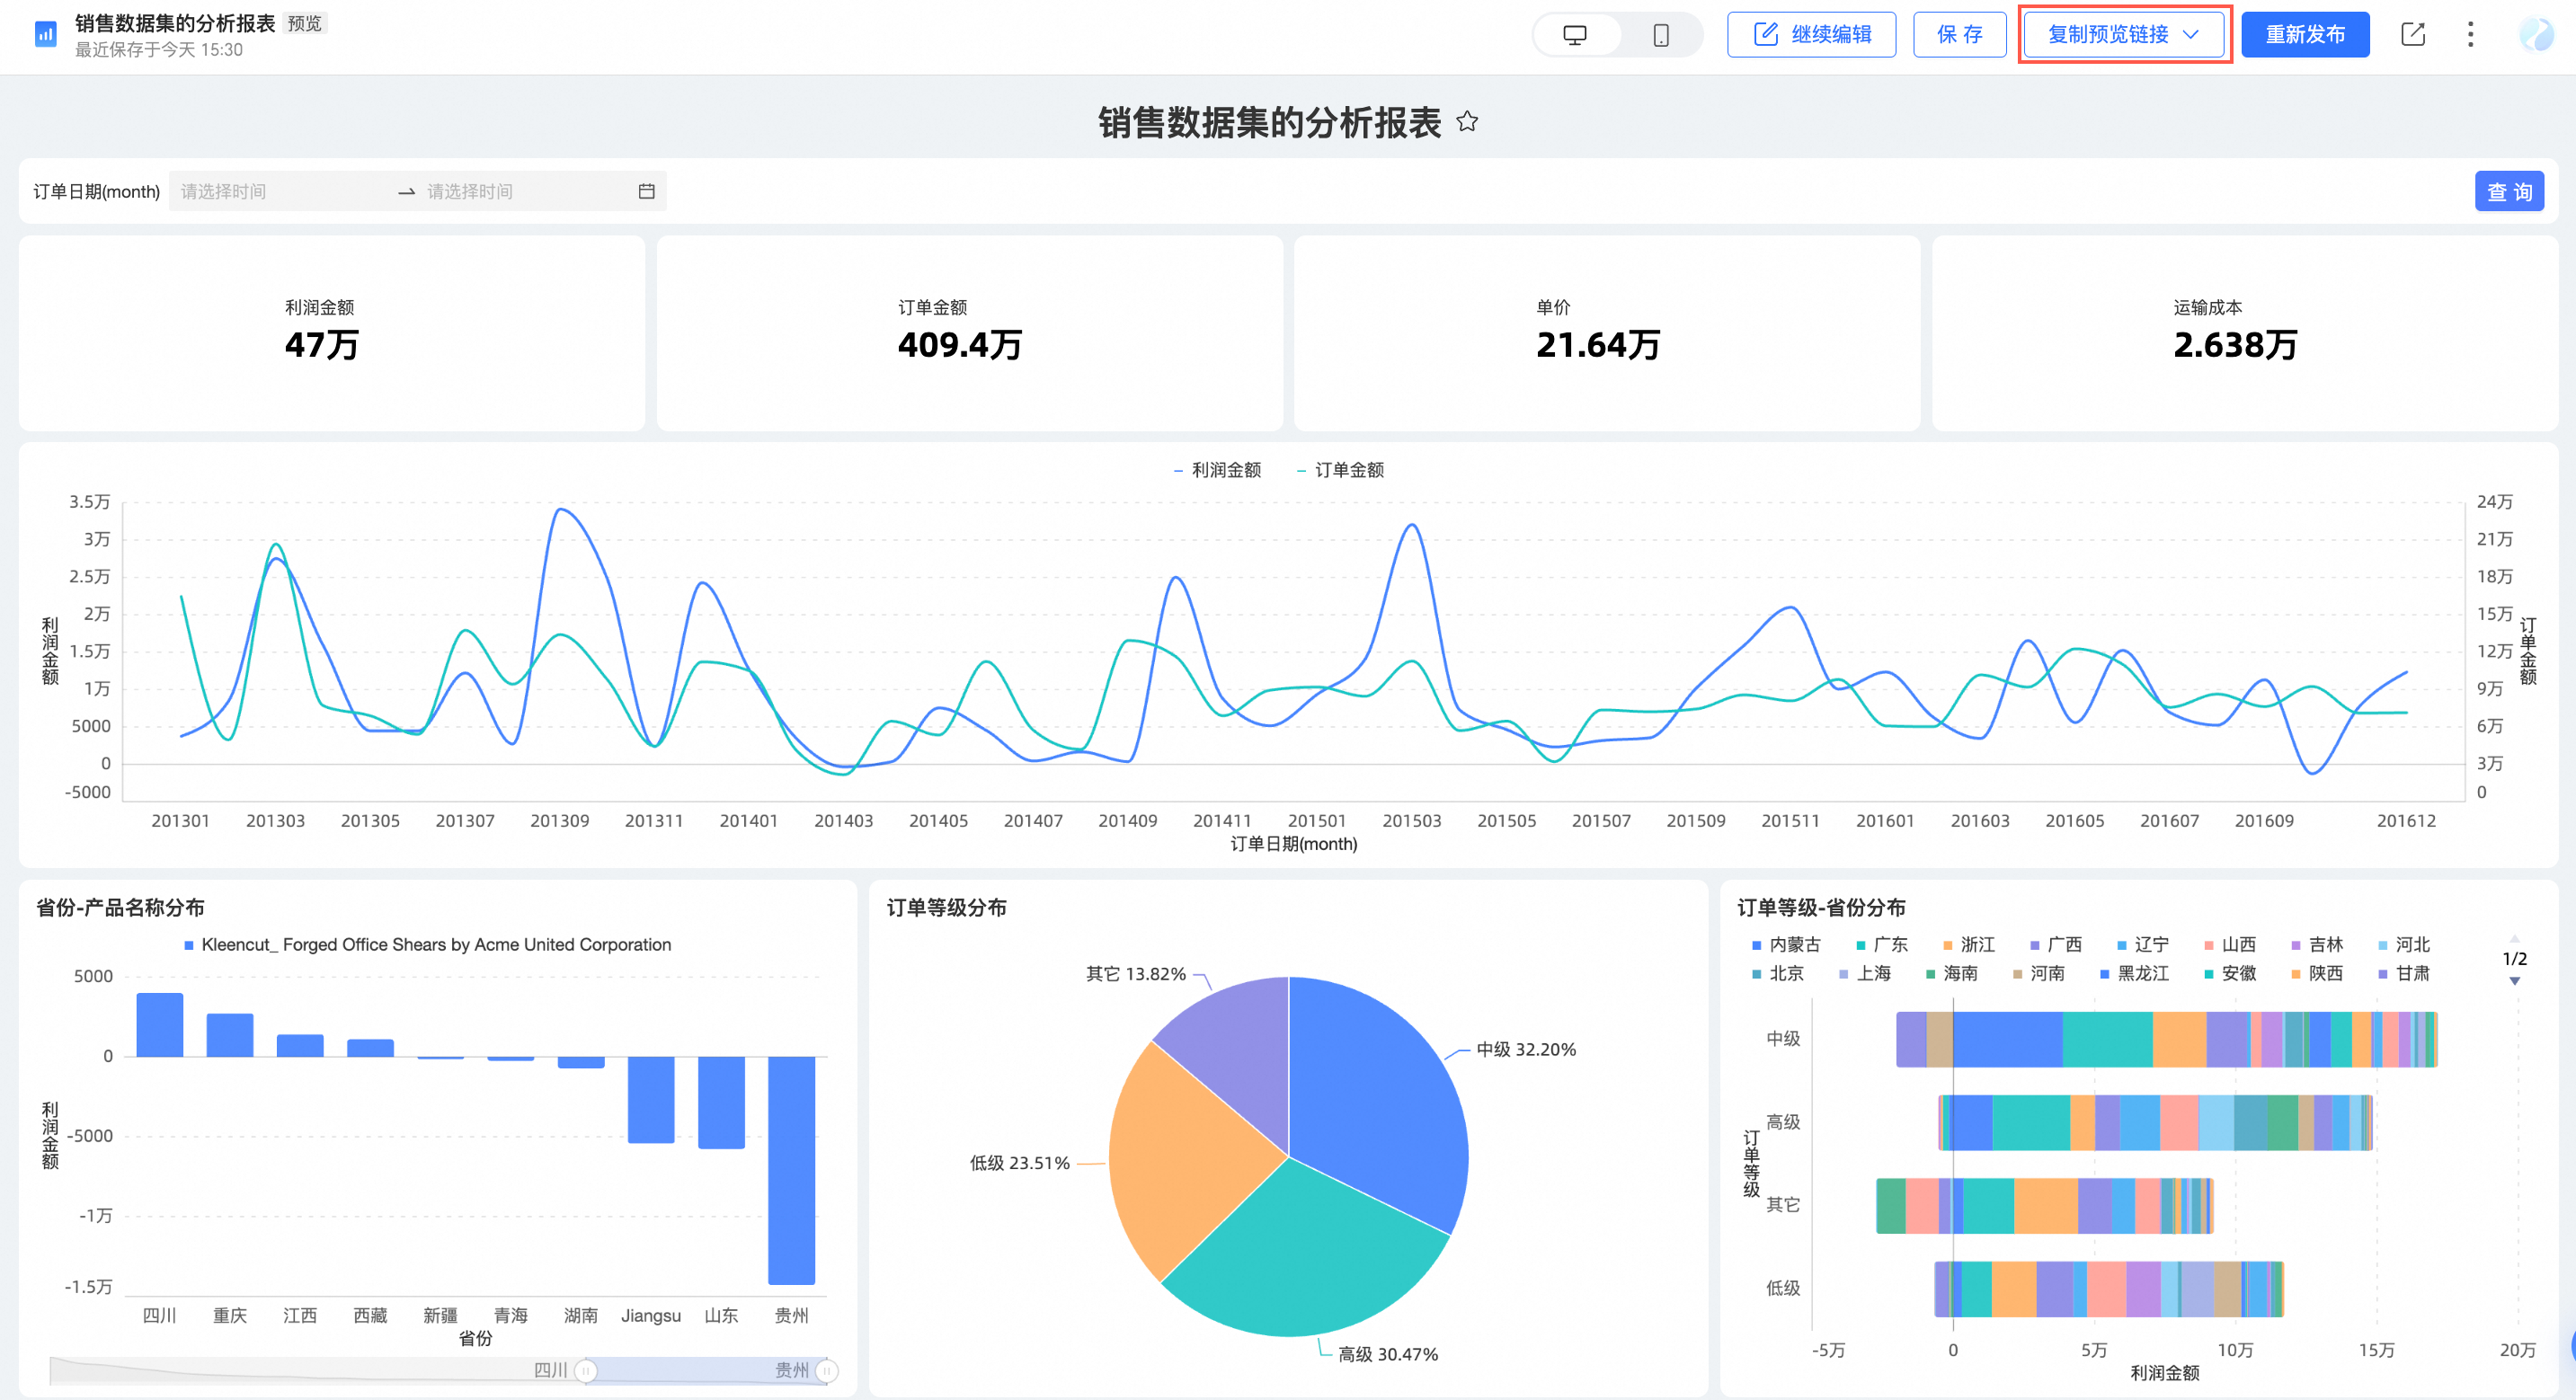2576x1400 pixels.
Task: Click the dashboard logo icon at top-left
Action: pyautogui.click(x=45, y=35)
